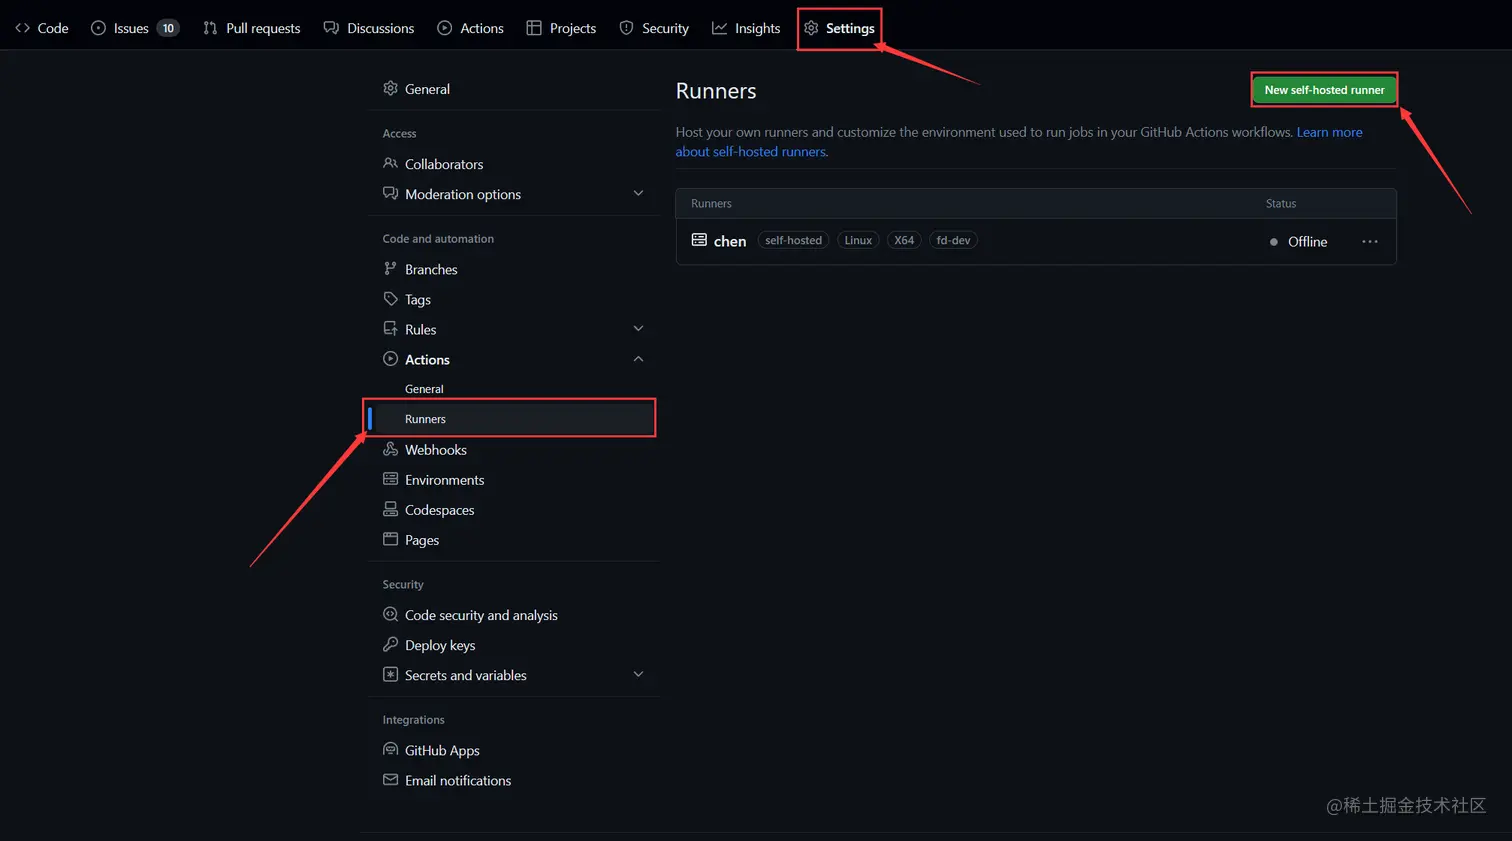Open Pages settings
1512x841 pixels.
coord(422,540)
